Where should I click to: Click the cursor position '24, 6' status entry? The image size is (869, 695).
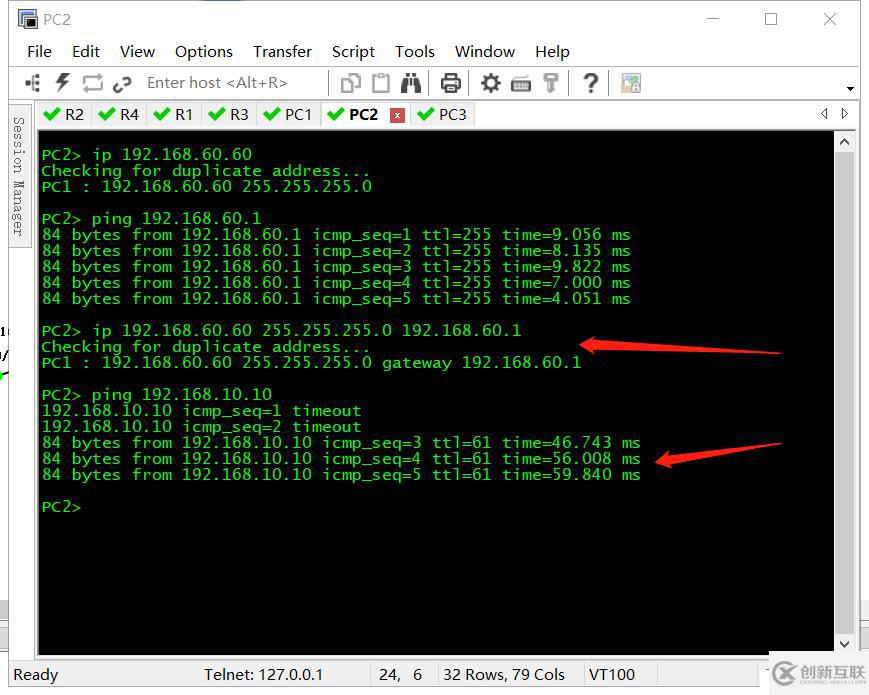click(x=400, y=674)
